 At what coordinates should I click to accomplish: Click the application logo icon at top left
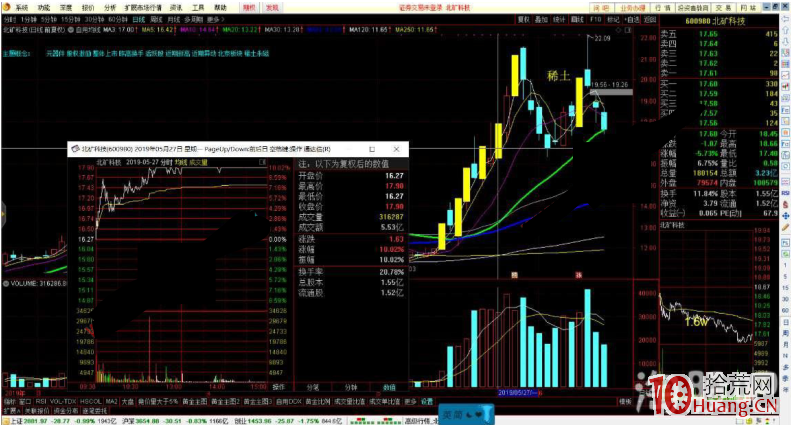[x=6, y=7]
